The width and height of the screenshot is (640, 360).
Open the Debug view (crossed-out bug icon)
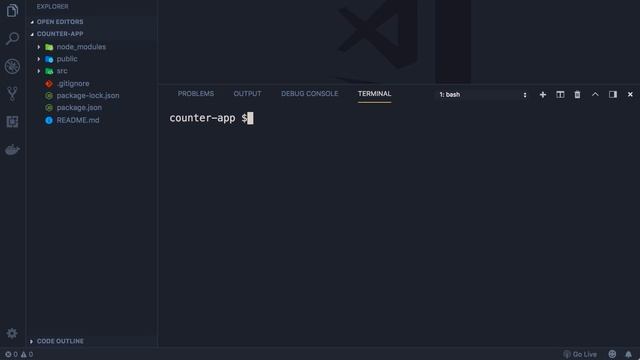(12, 66)
